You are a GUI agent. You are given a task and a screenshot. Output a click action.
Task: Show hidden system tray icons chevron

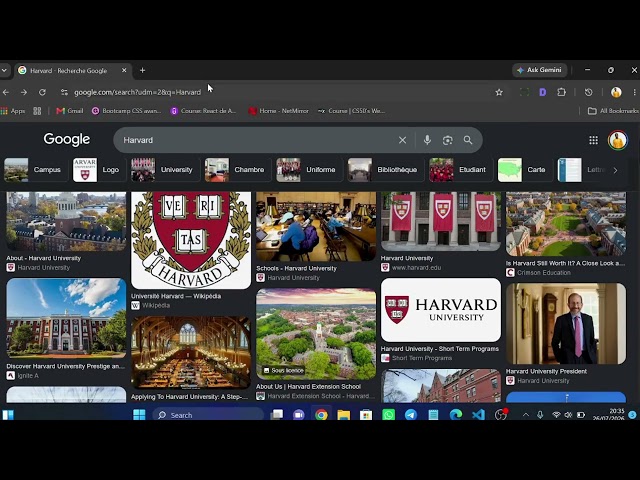click(526, 415)
